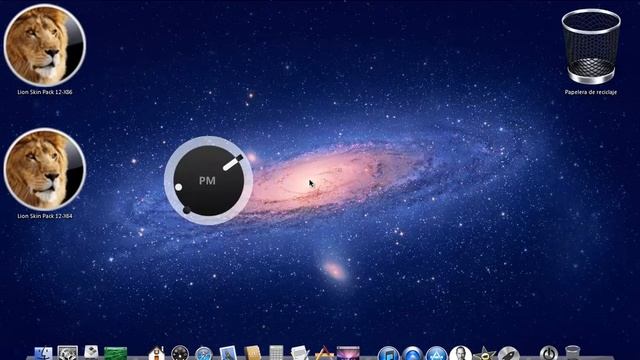Select the "Lion Skin Pack 12-X86" label

(44, 92)
